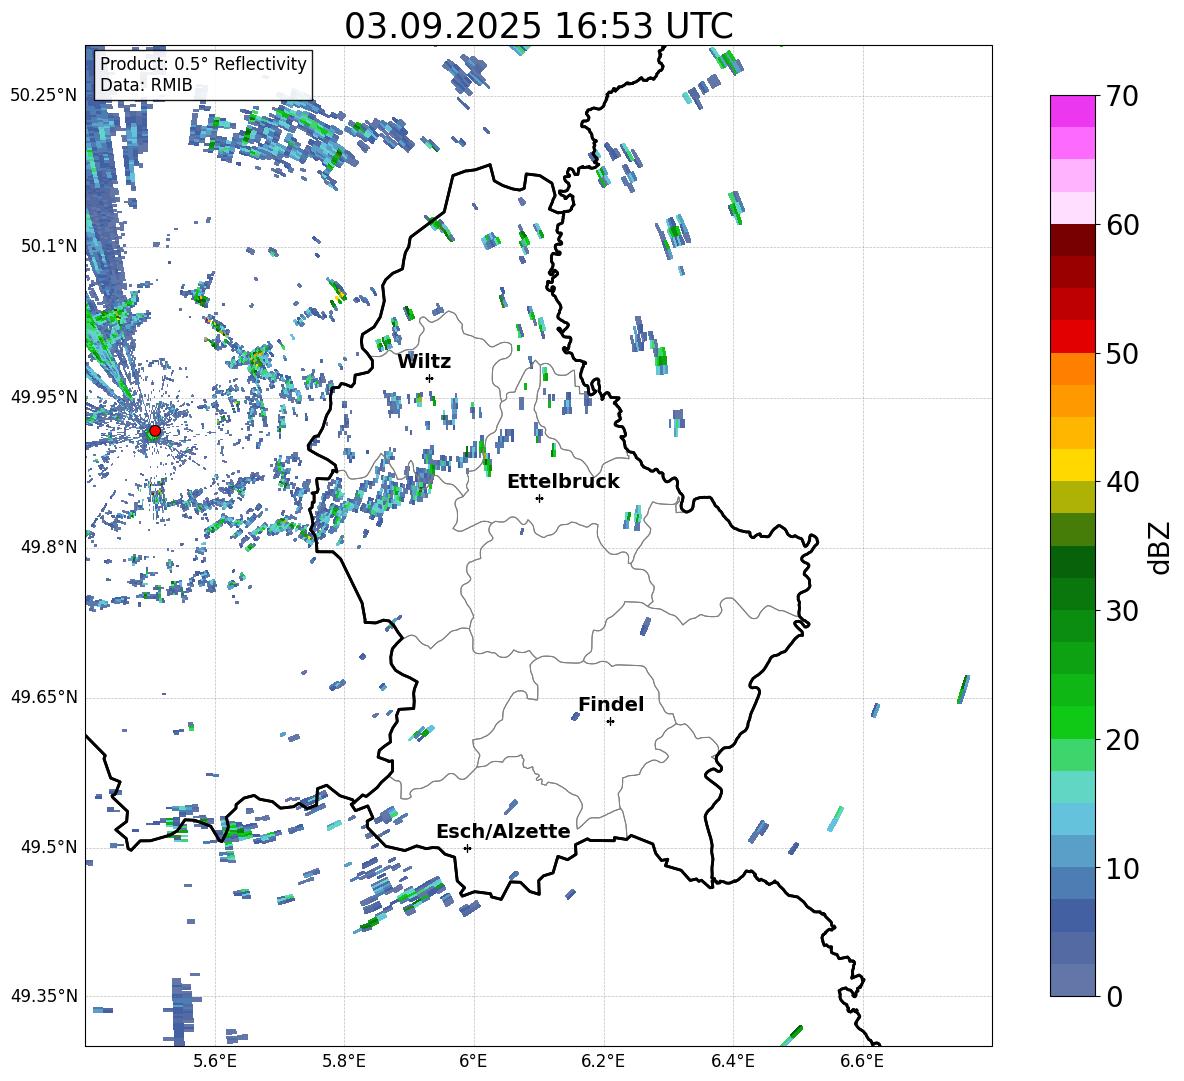Click the dBZ colorbar label
1184x1081 pixels.
point(1161,547)
